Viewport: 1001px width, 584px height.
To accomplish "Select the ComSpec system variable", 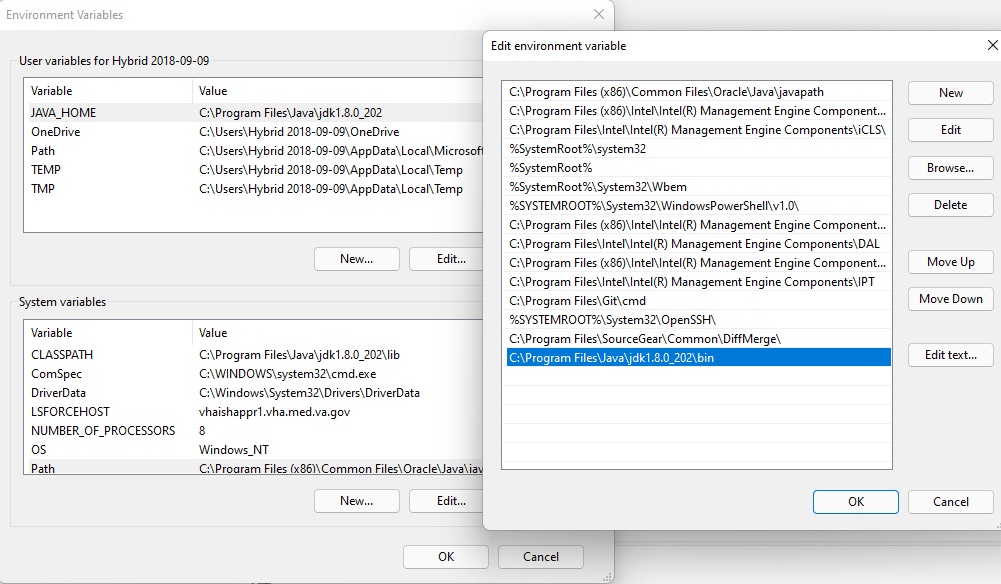I will 255,374.
